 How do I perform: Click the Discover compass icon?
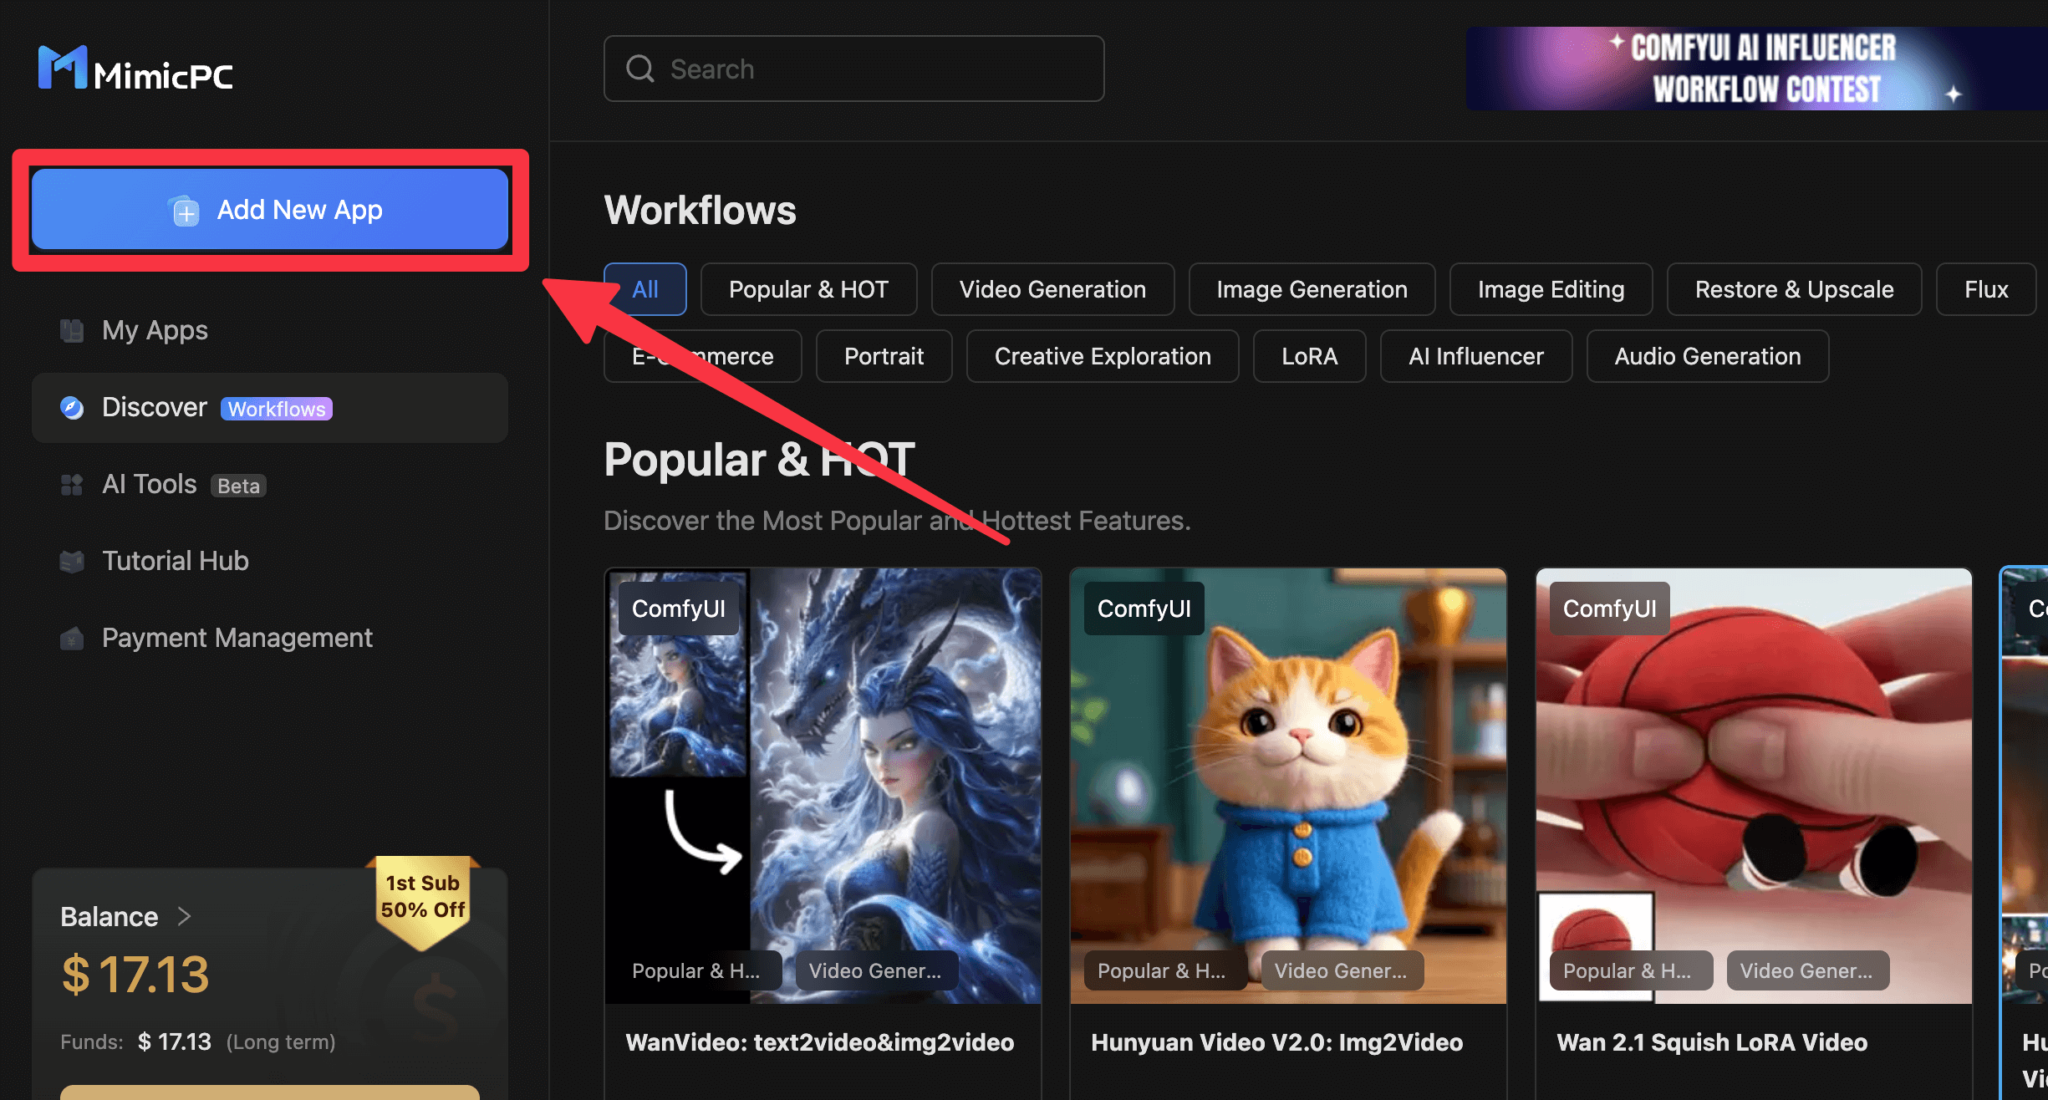pos(72,408)
